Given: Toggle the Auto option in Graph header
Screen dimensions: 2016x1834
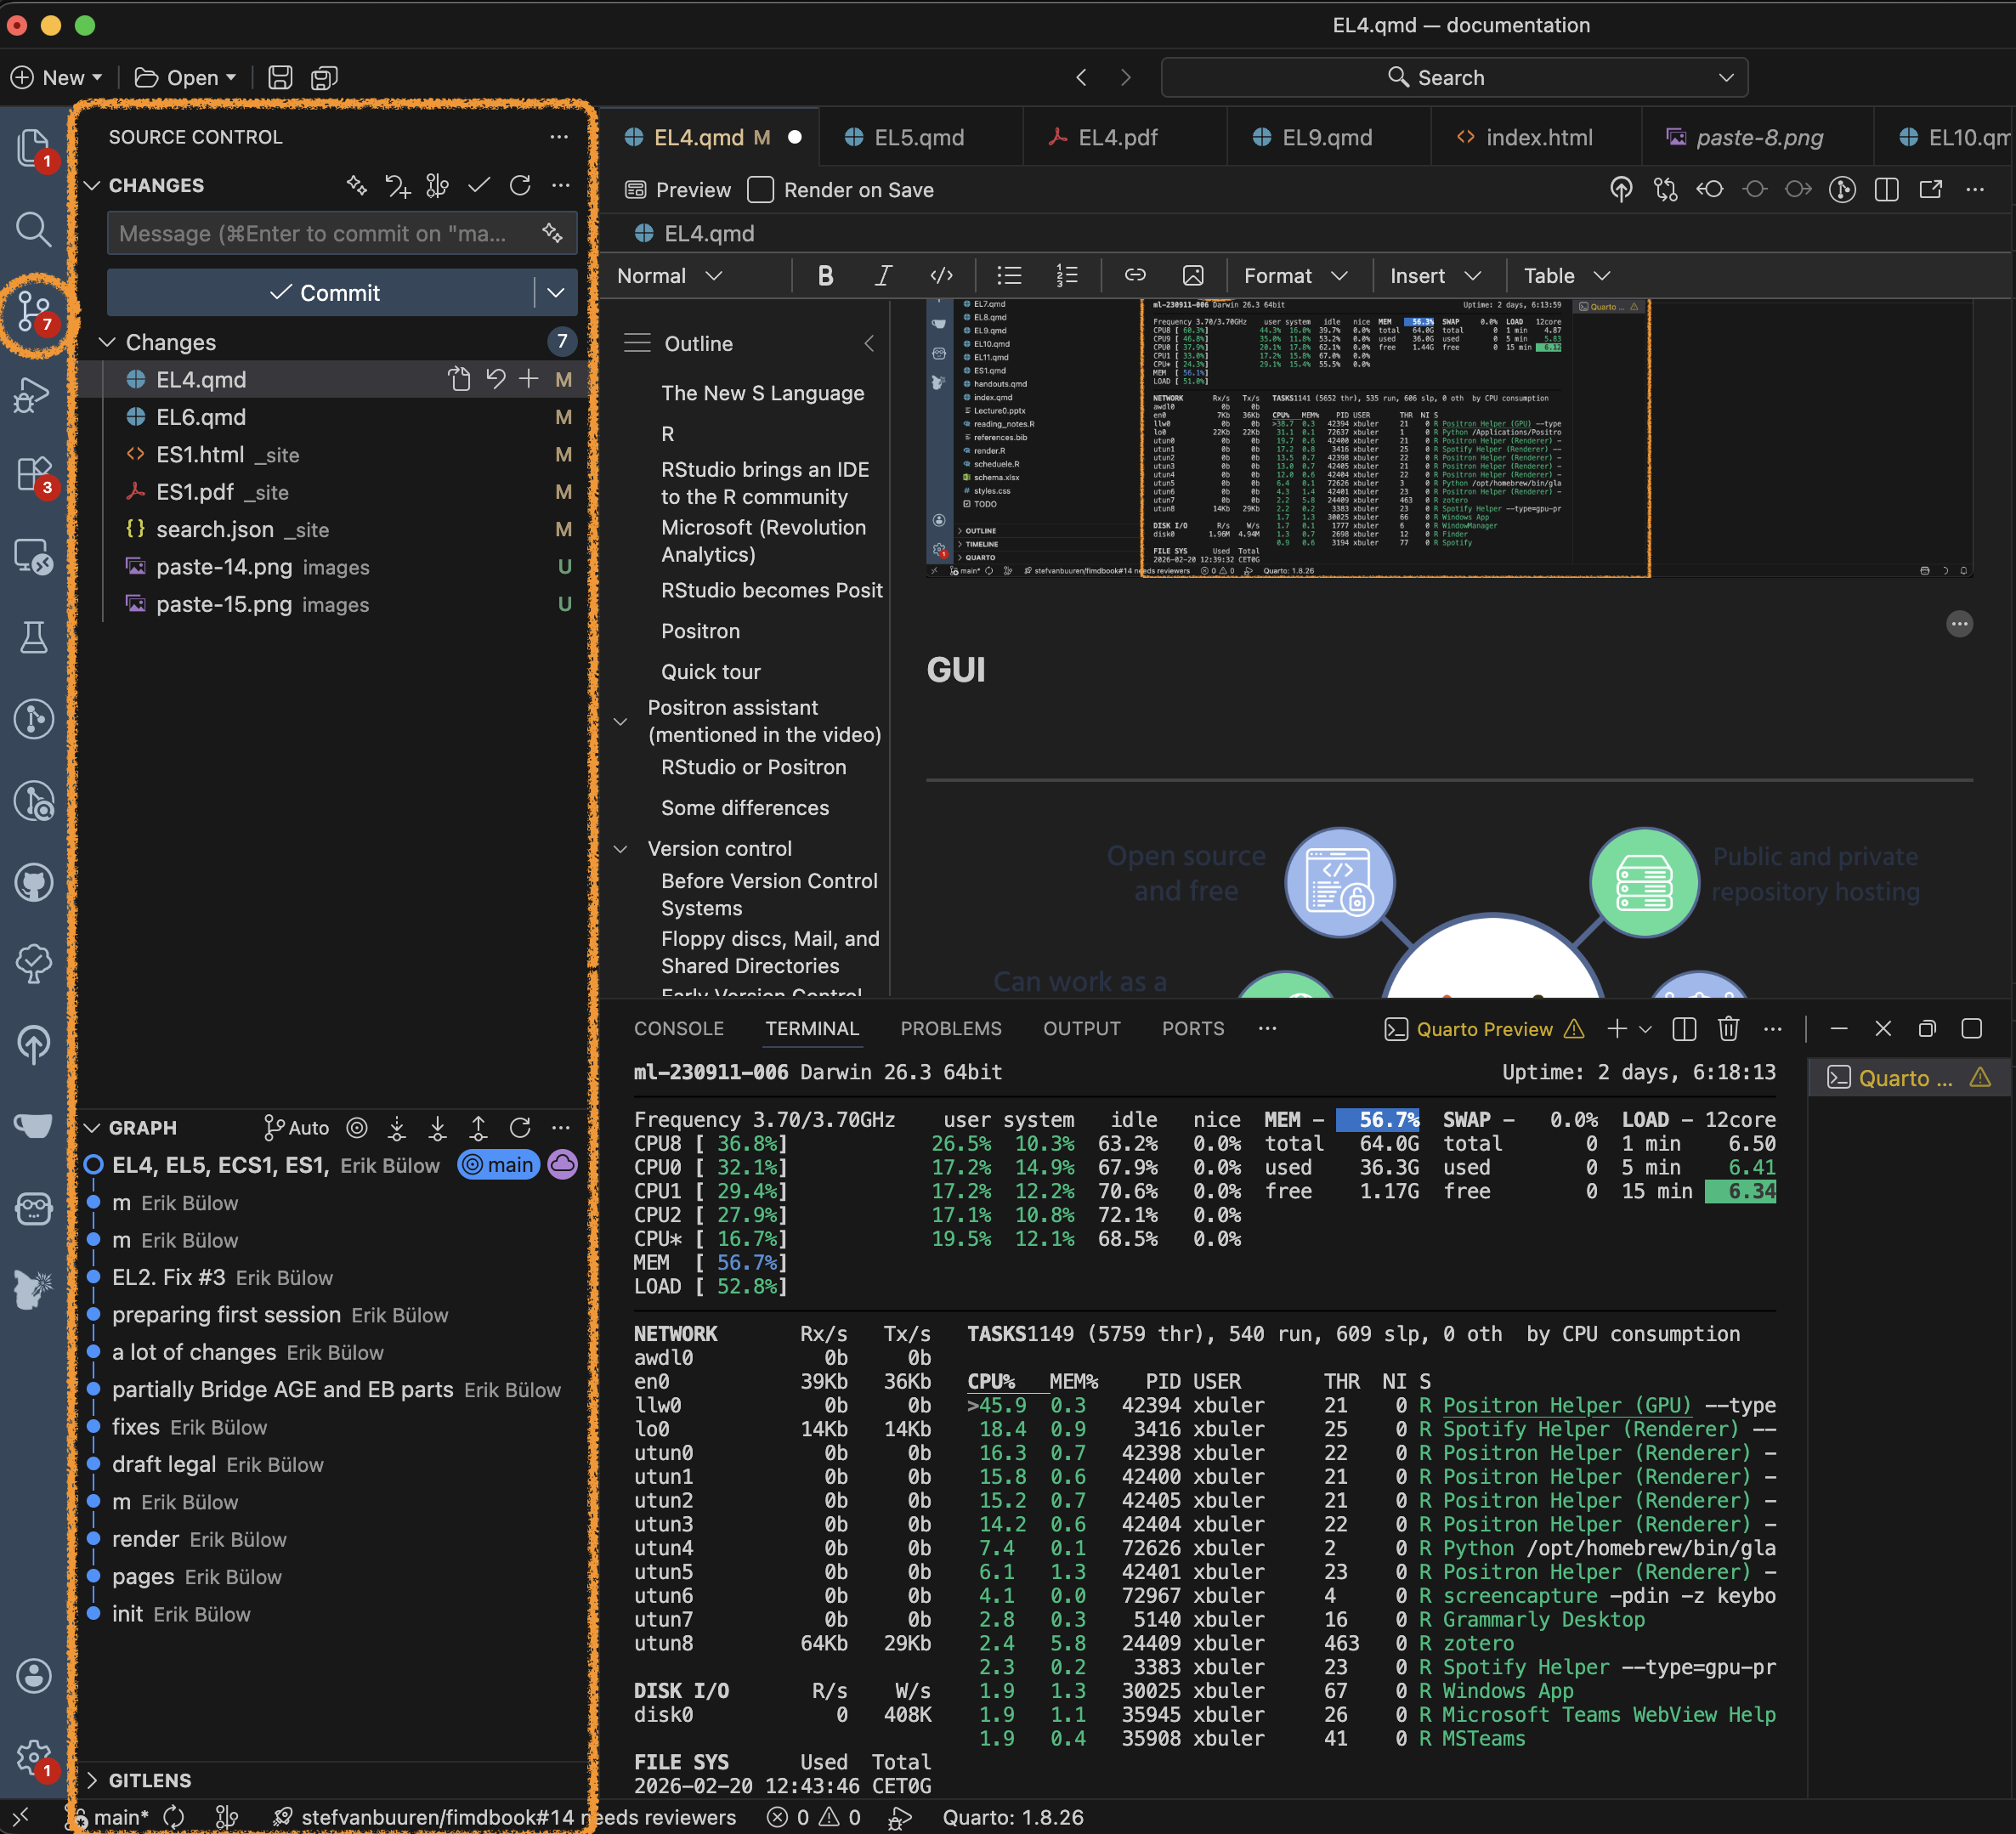Looking at the screenshot, I should pyautogui.click(x=296, y=1128).
